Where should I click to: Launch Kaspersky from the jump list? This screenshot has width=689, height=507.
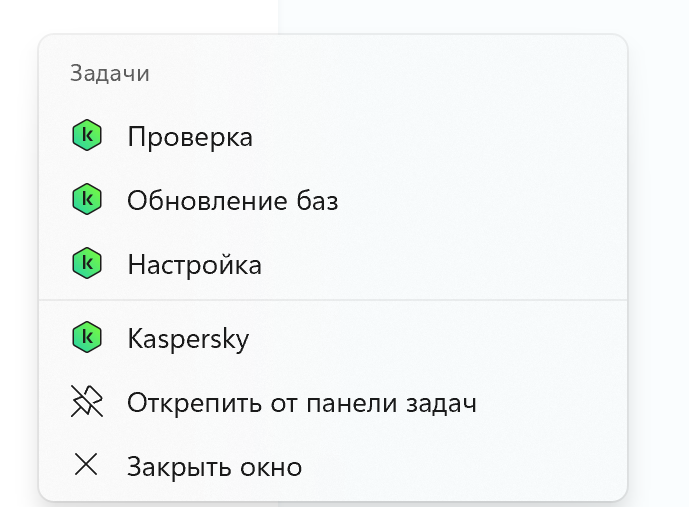click(x=333, y=338)
